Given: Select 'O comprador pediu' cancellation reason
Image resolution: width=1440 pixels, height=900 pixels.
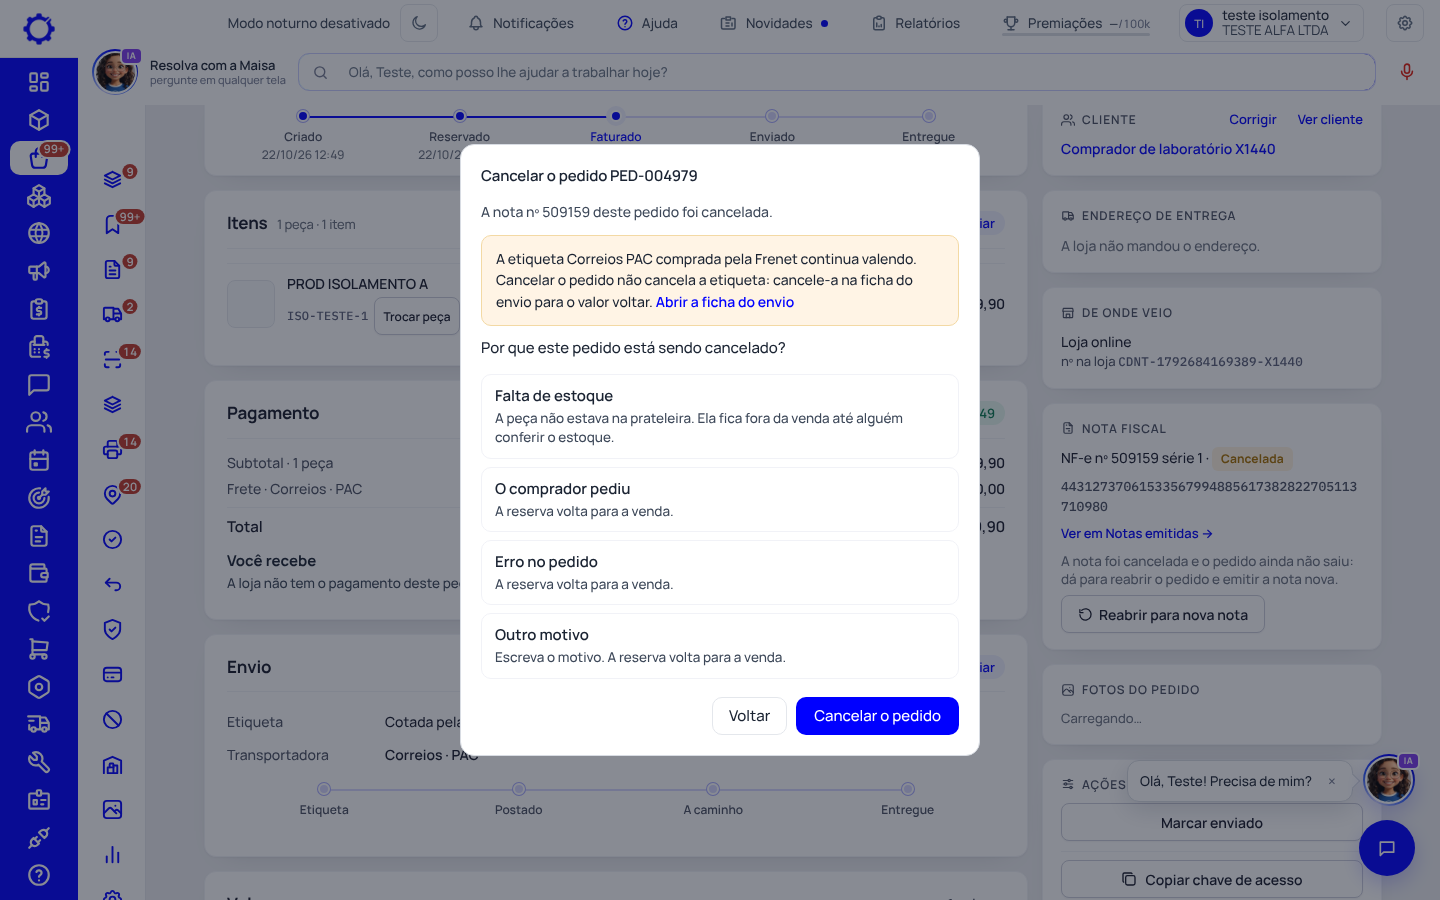Looking at the screenshot, I should (720, 499).
